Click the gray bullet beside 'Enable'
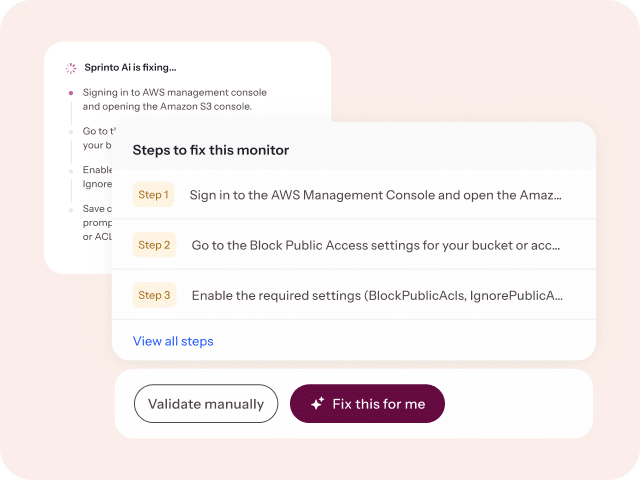 71,170
